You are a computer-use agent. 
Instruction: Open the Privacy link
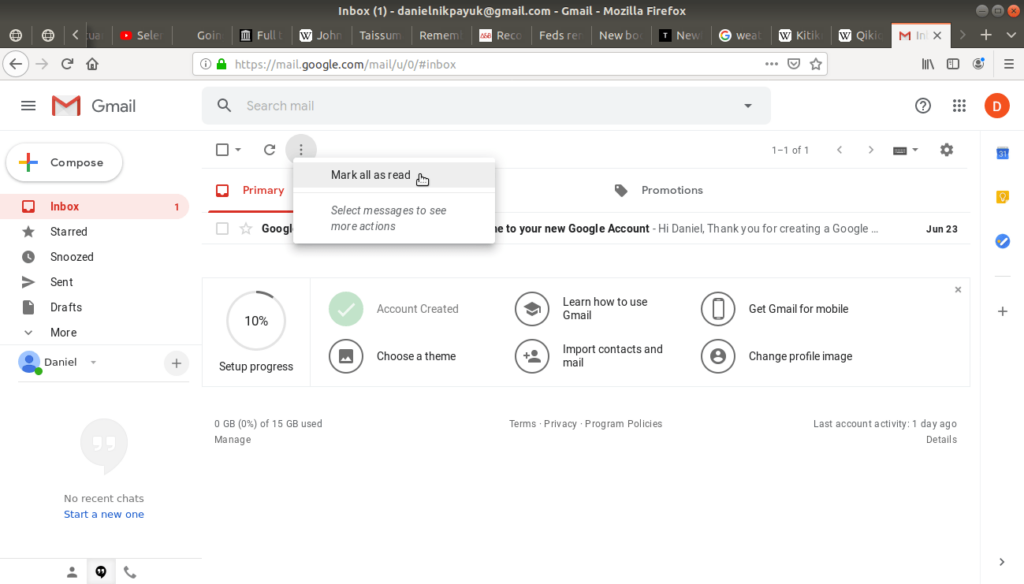pos(560,424)
